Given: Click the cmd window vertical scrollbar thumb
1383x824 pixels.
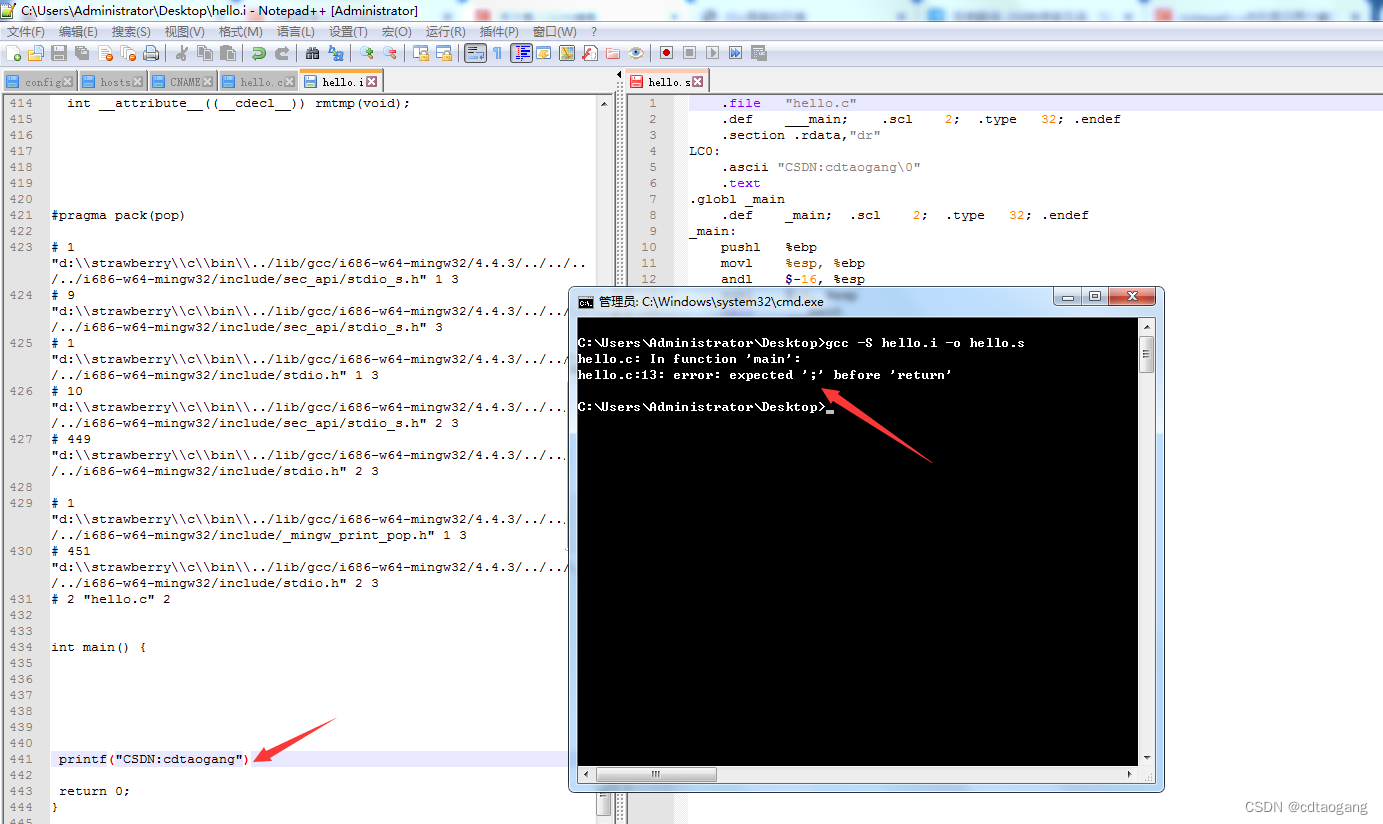Looking at the screenshot, I should [x=1147, y=354].
